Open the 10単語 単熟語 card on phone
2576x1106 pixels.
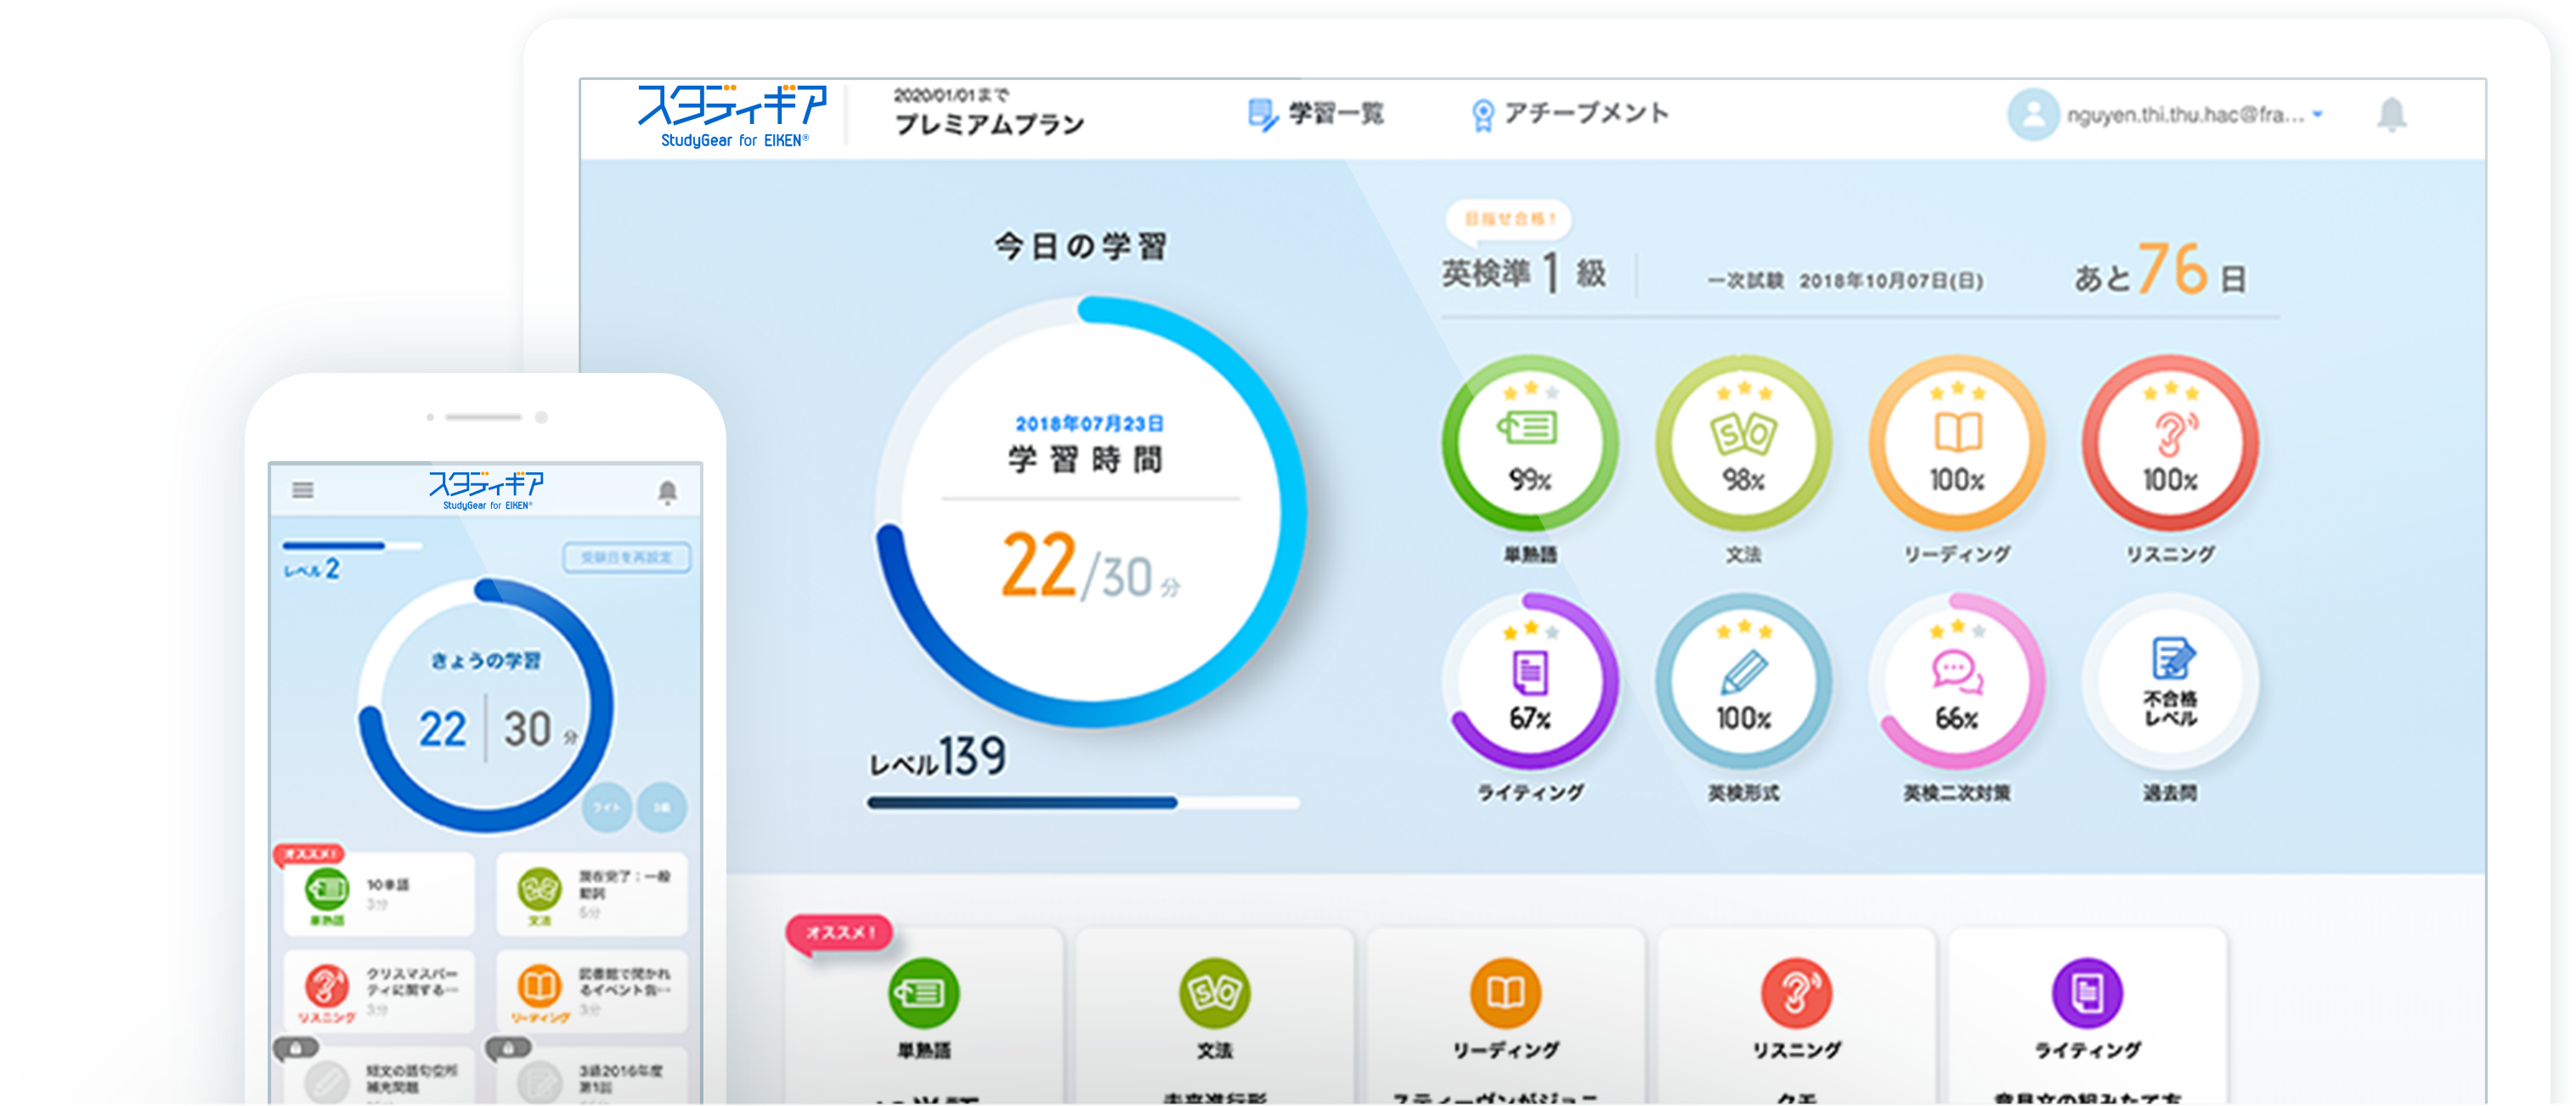(379, 894)
